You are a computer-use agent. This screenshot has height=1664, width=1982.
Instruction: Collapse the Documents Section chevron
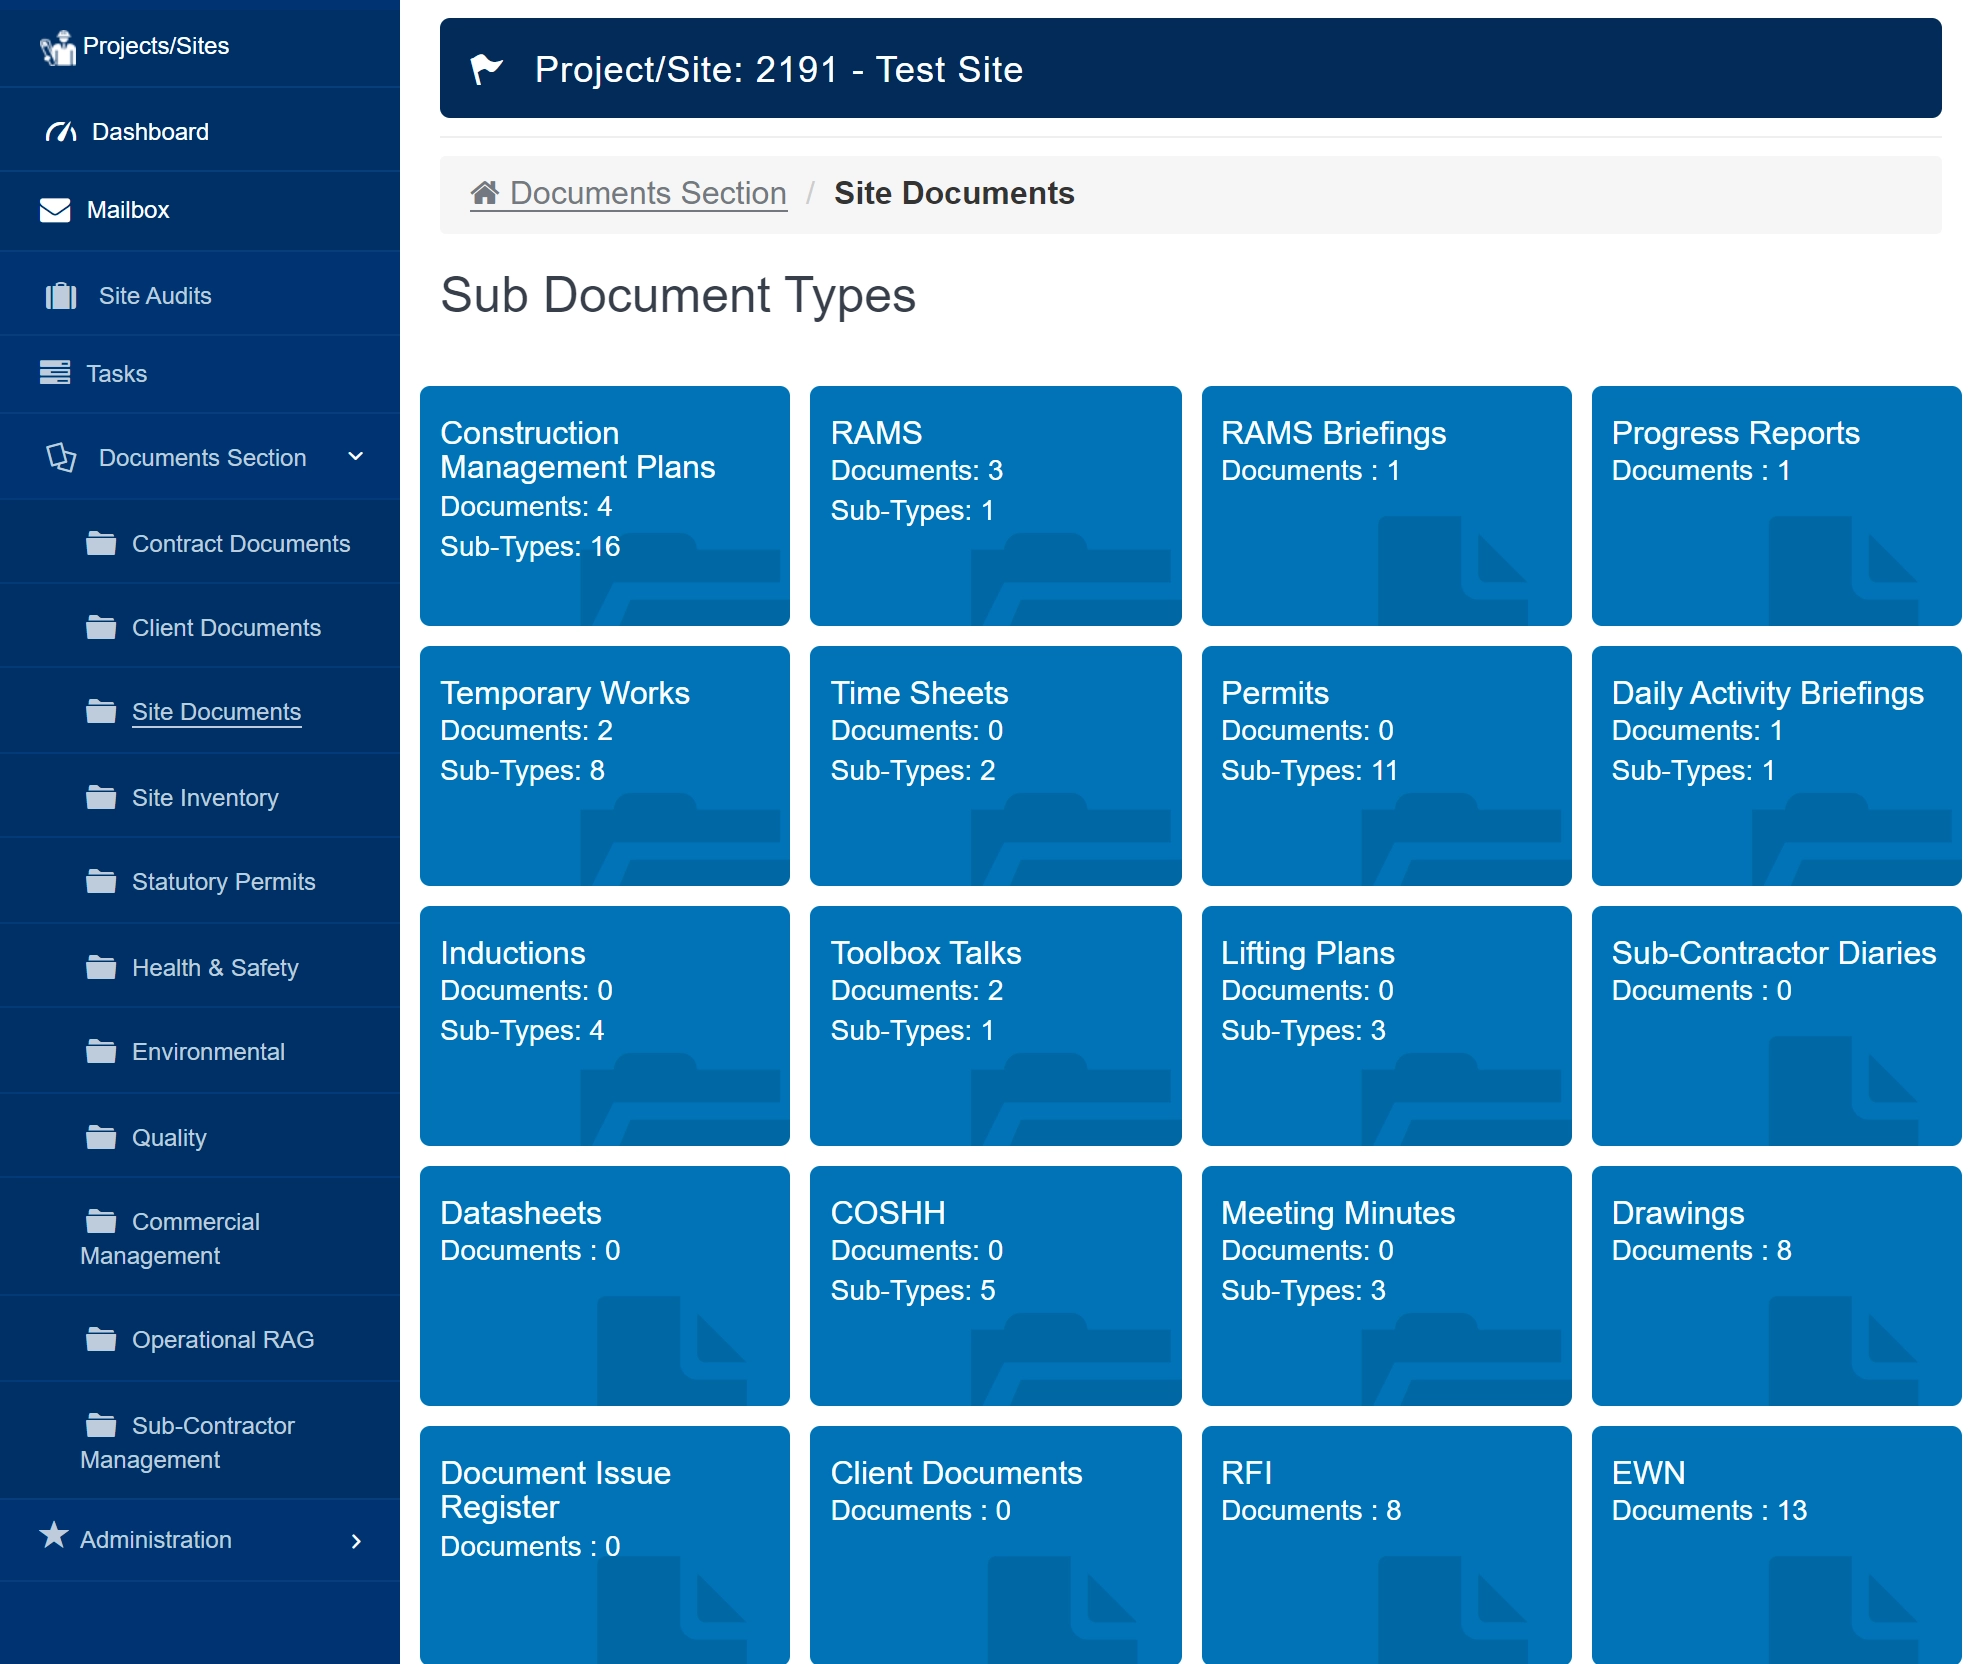(355, 457)
